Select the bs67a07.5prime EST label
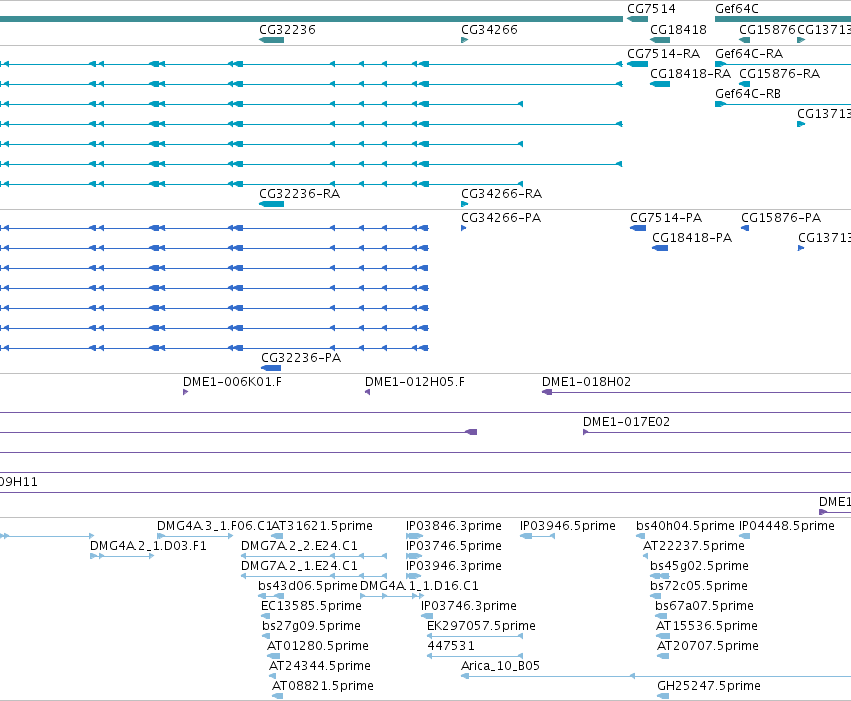This screenshot has height=701, width=851. coord(704,606)
